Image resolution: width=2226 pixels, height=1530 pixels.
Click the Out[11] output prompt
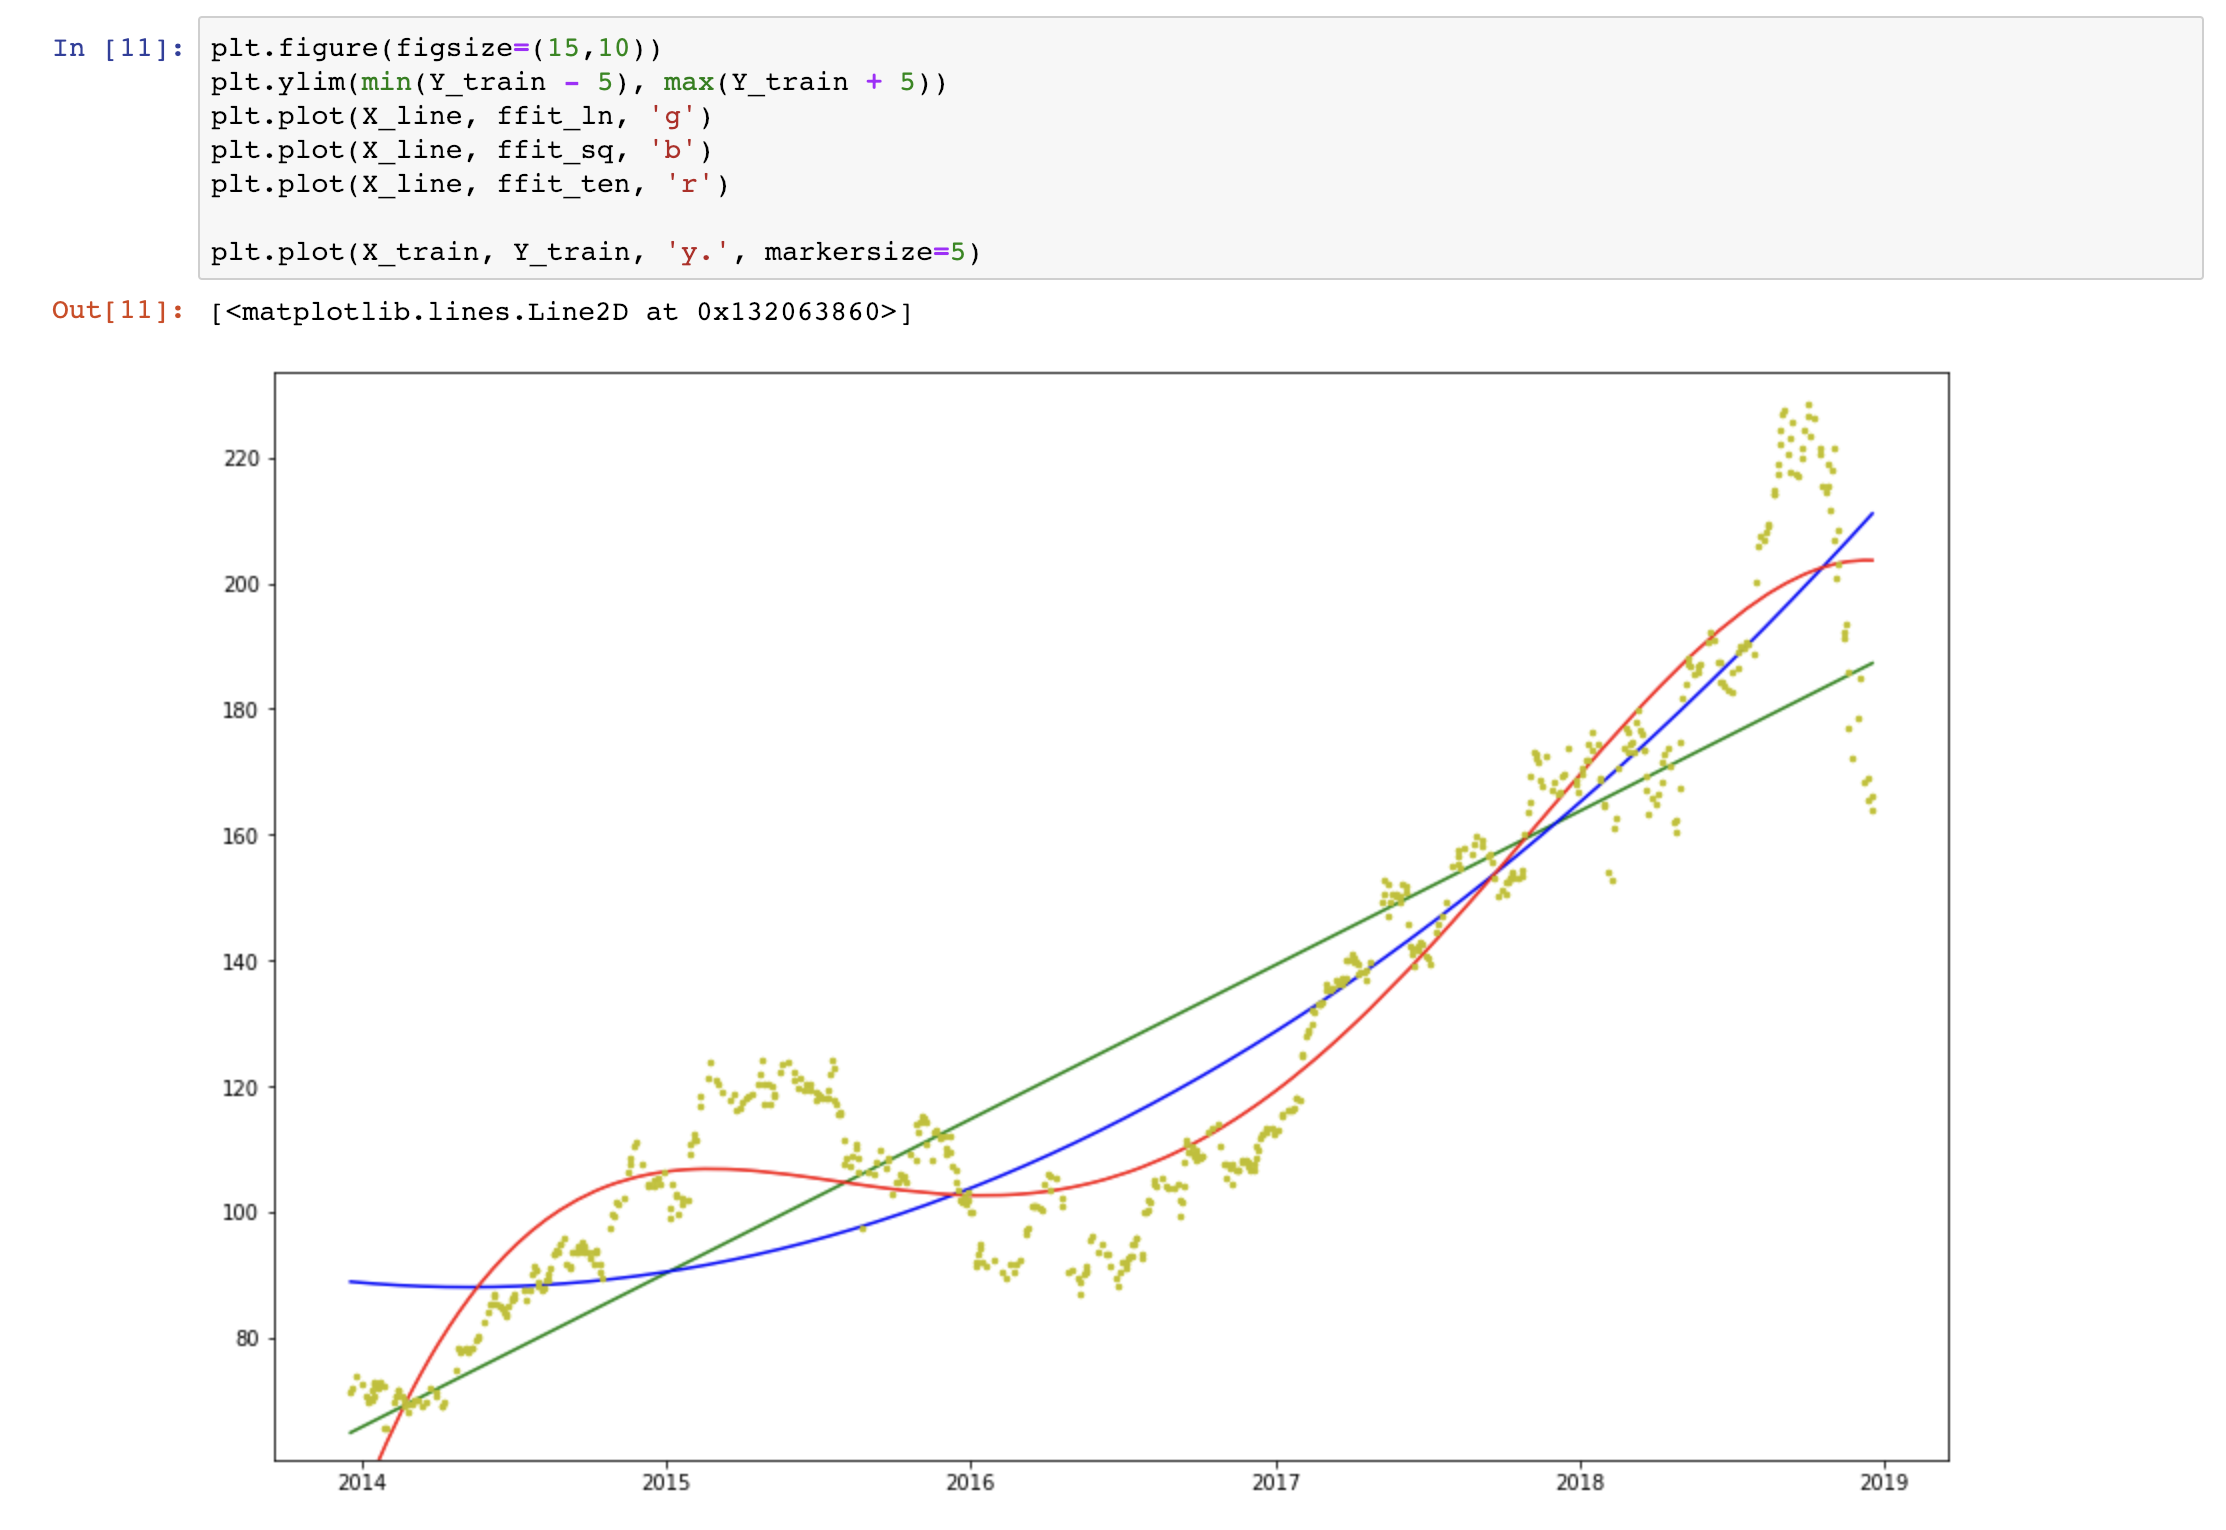click(x=118, y=311)
